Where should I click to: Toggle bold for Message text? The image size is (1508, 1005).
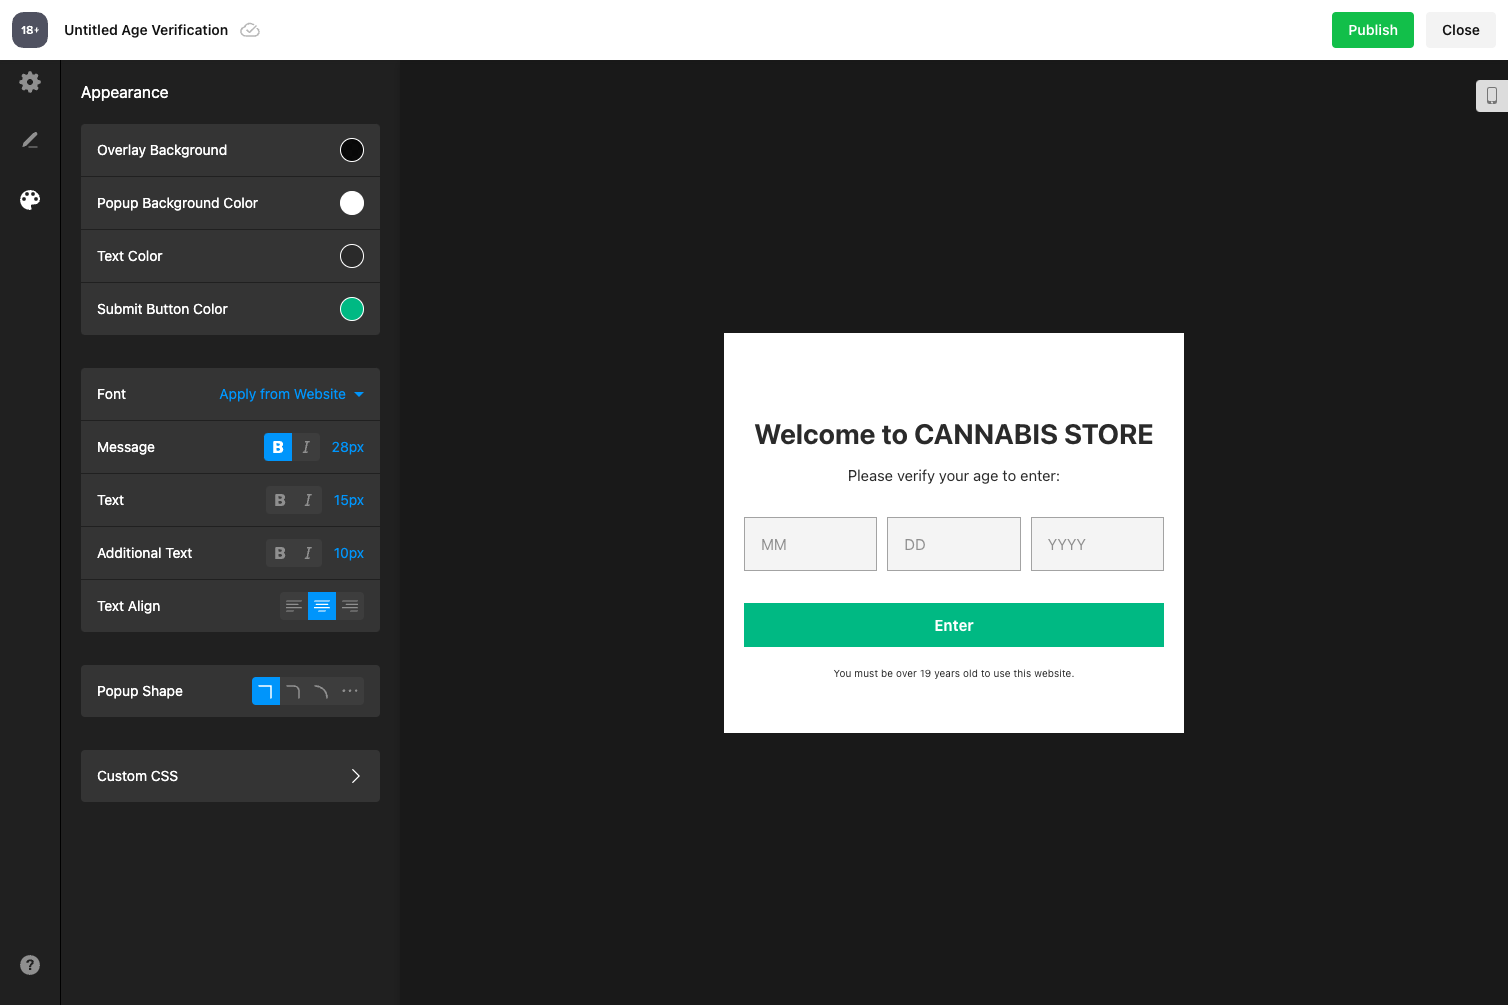pos(278,447)
